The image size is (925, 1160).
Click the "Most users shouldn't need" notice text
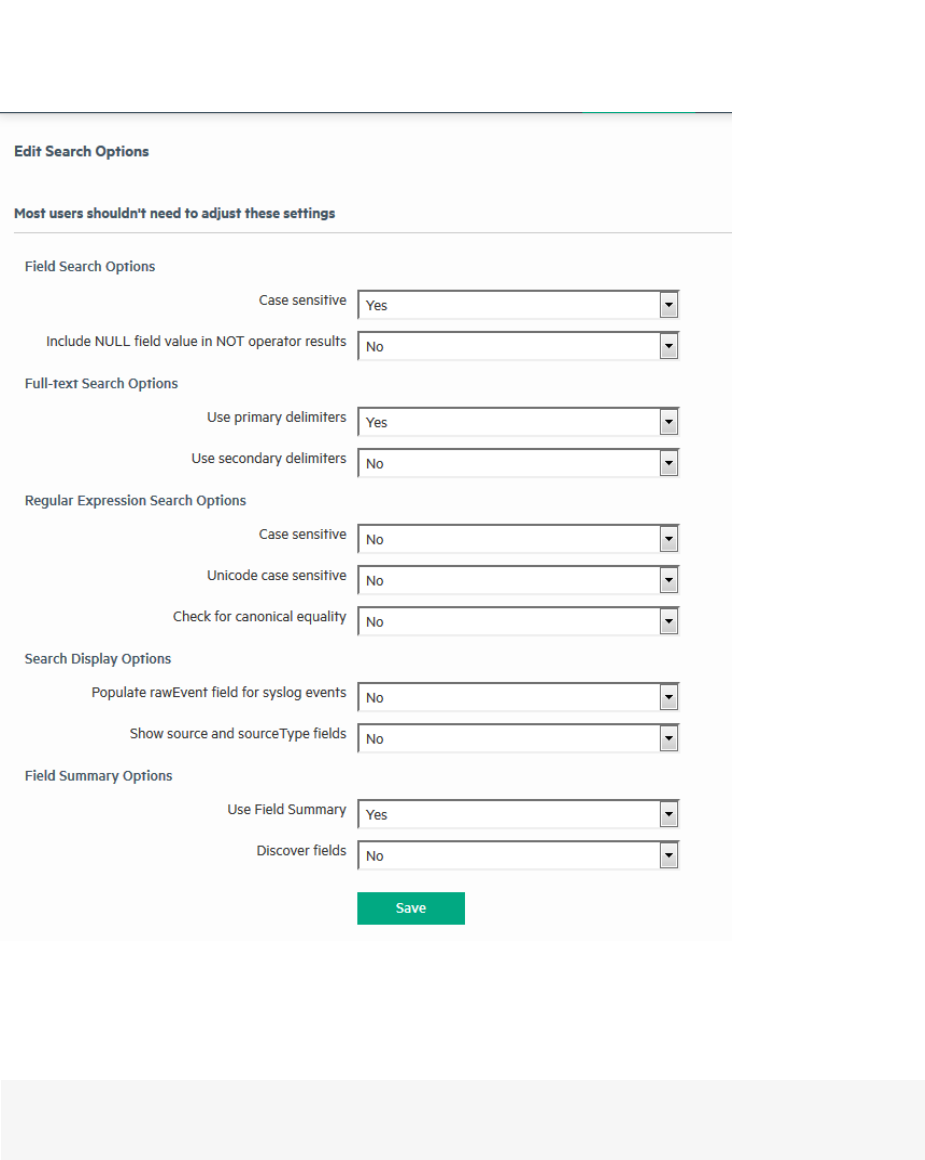pyautogui.click(x=174, y=213)
